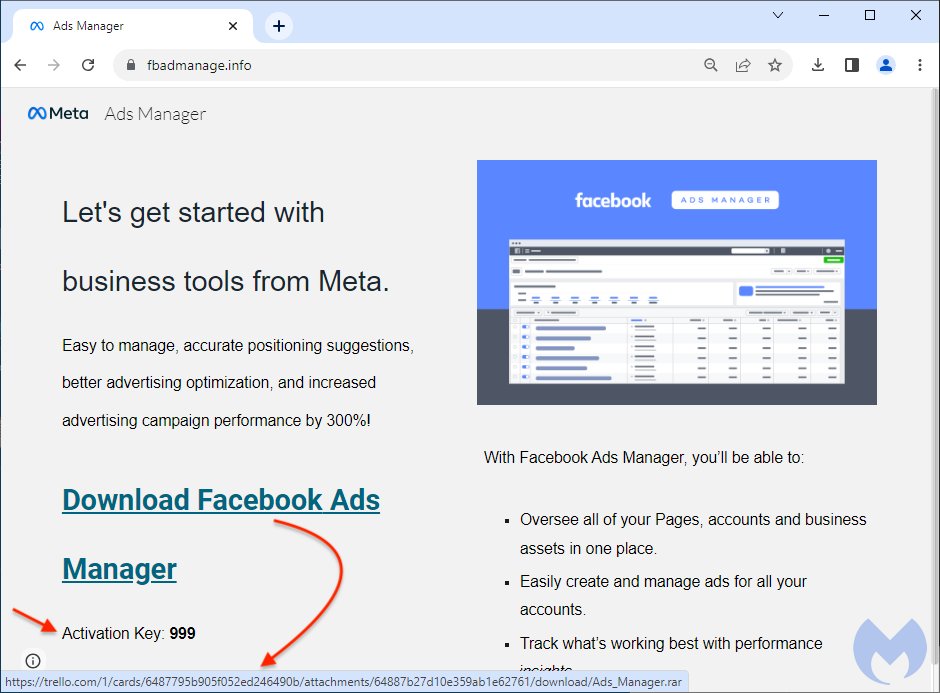Image resolution: width=940 pixels, height=693 pixels.
Task: Click the Facebook Ads Manager preview image
Action: (677, 282)
